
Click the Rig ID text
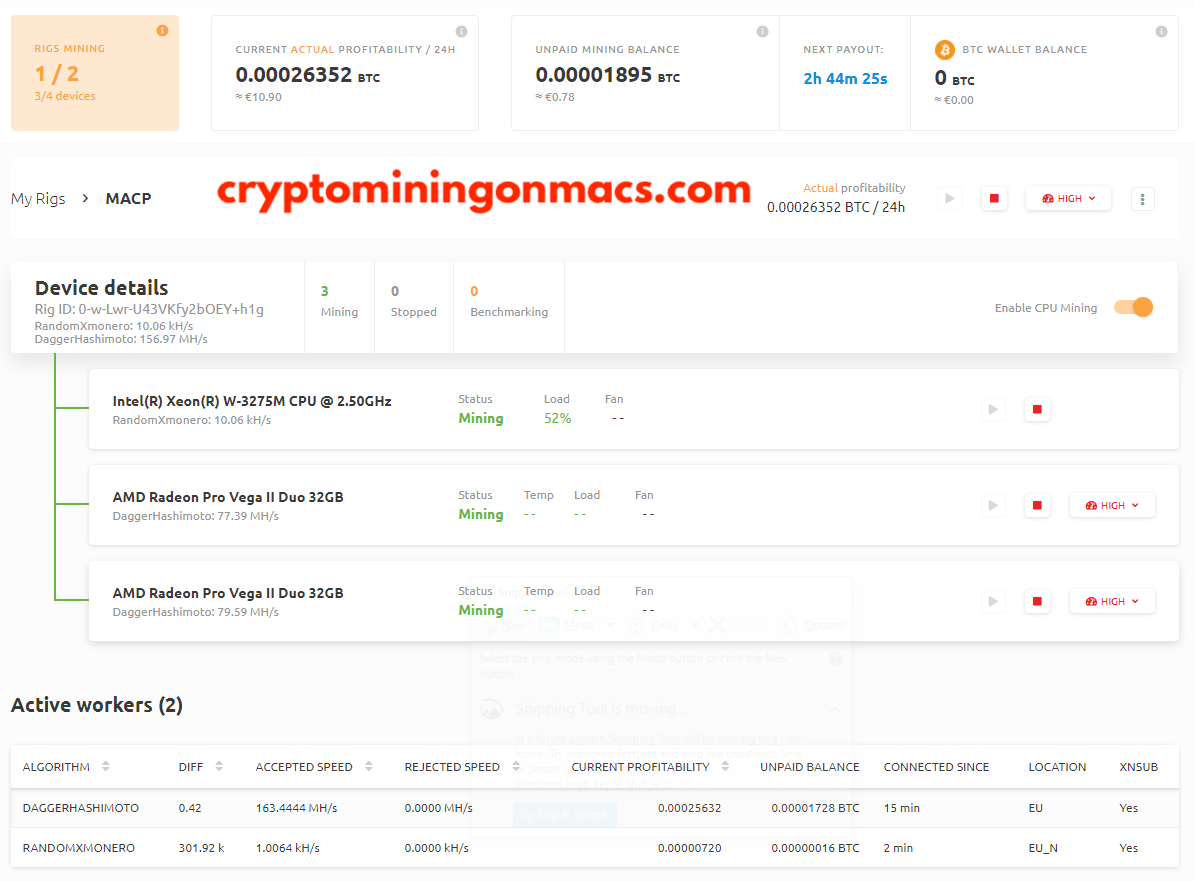pyautogui.click(x=149, y=309)
